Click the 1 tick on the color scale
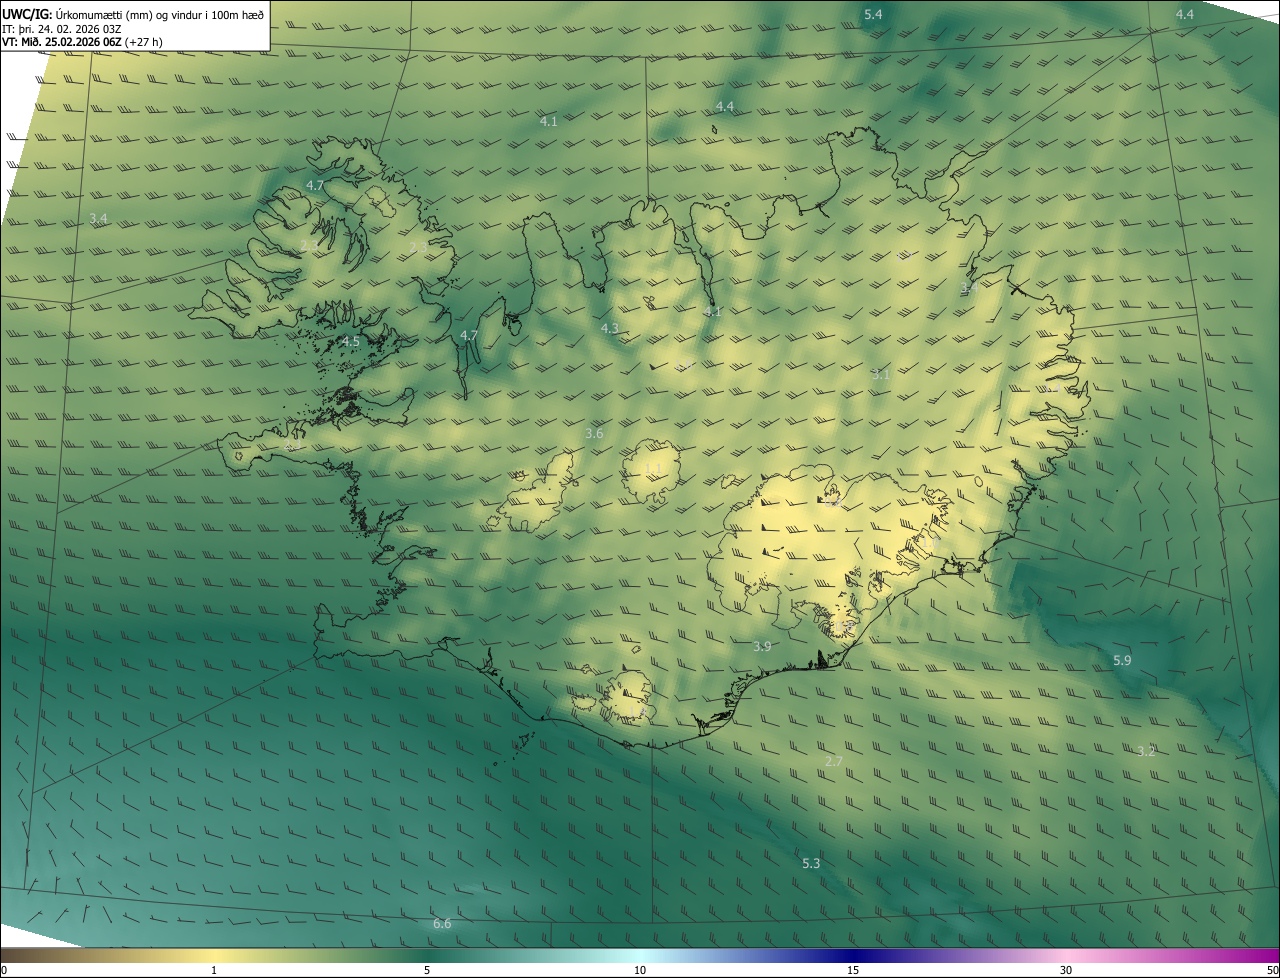This screenshot has height=978, width=1280. coord(214,971)
